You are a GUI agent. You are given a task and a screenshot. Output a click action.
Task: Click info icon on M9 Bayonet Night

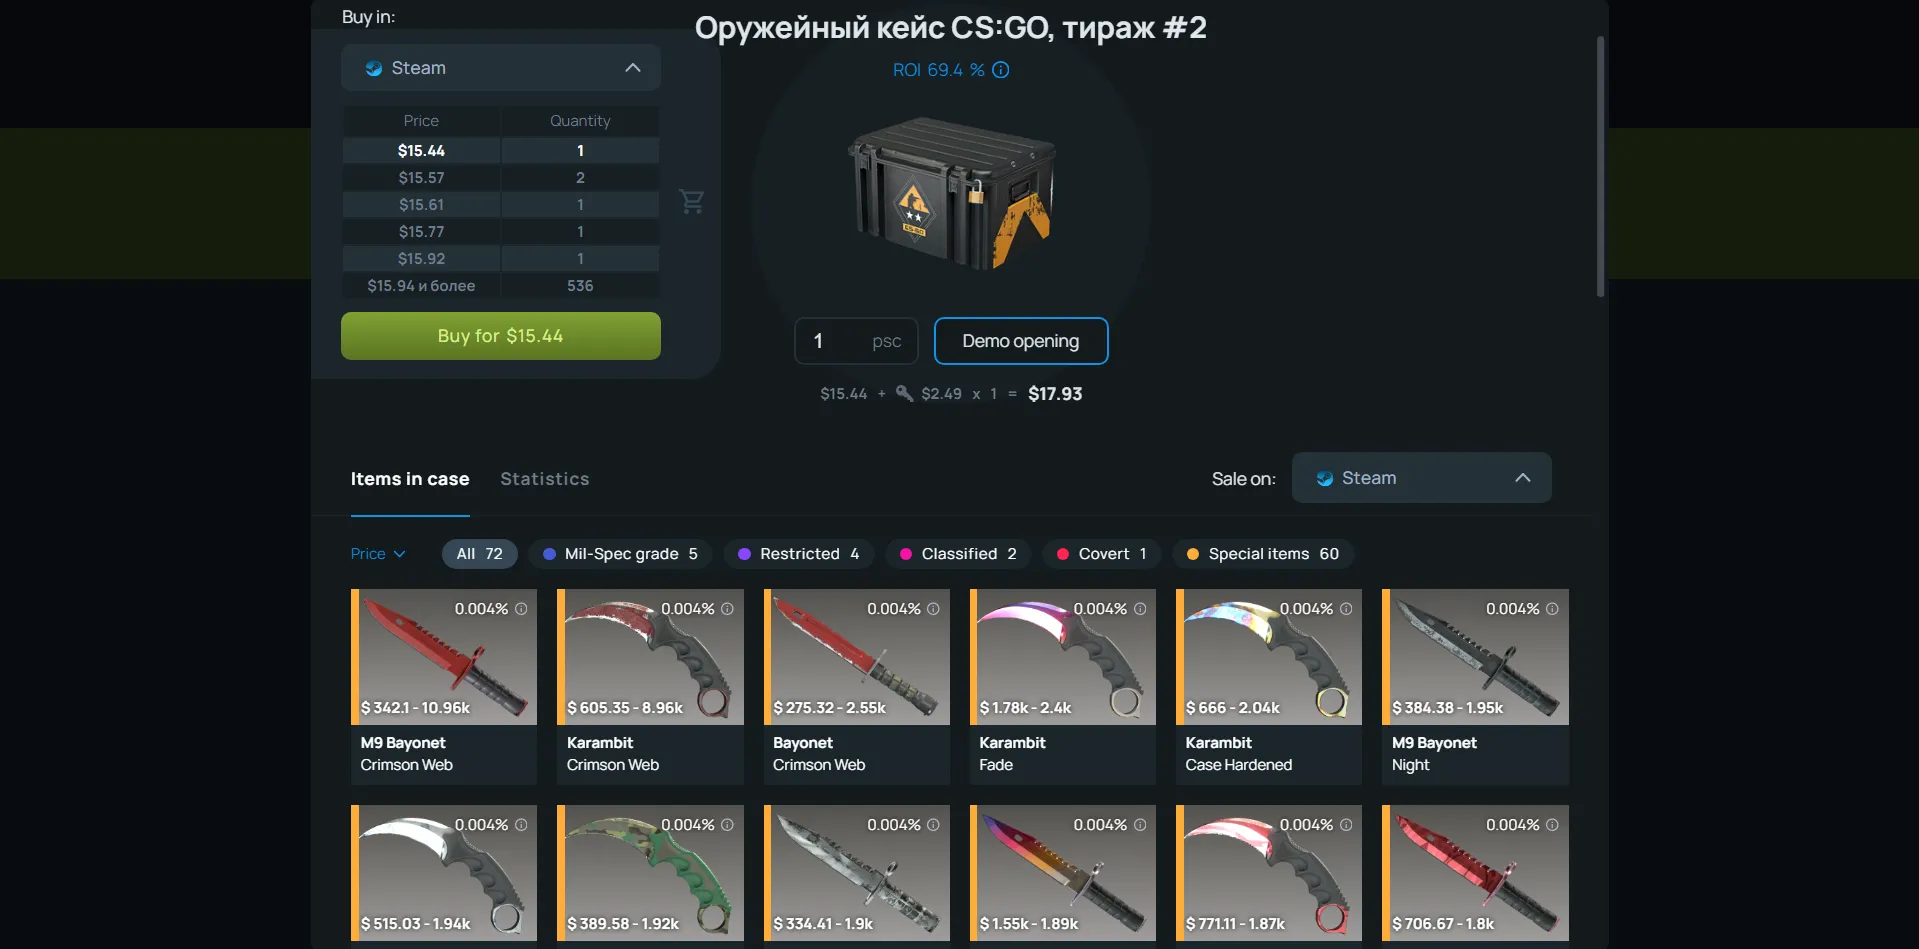point(1552,609)
